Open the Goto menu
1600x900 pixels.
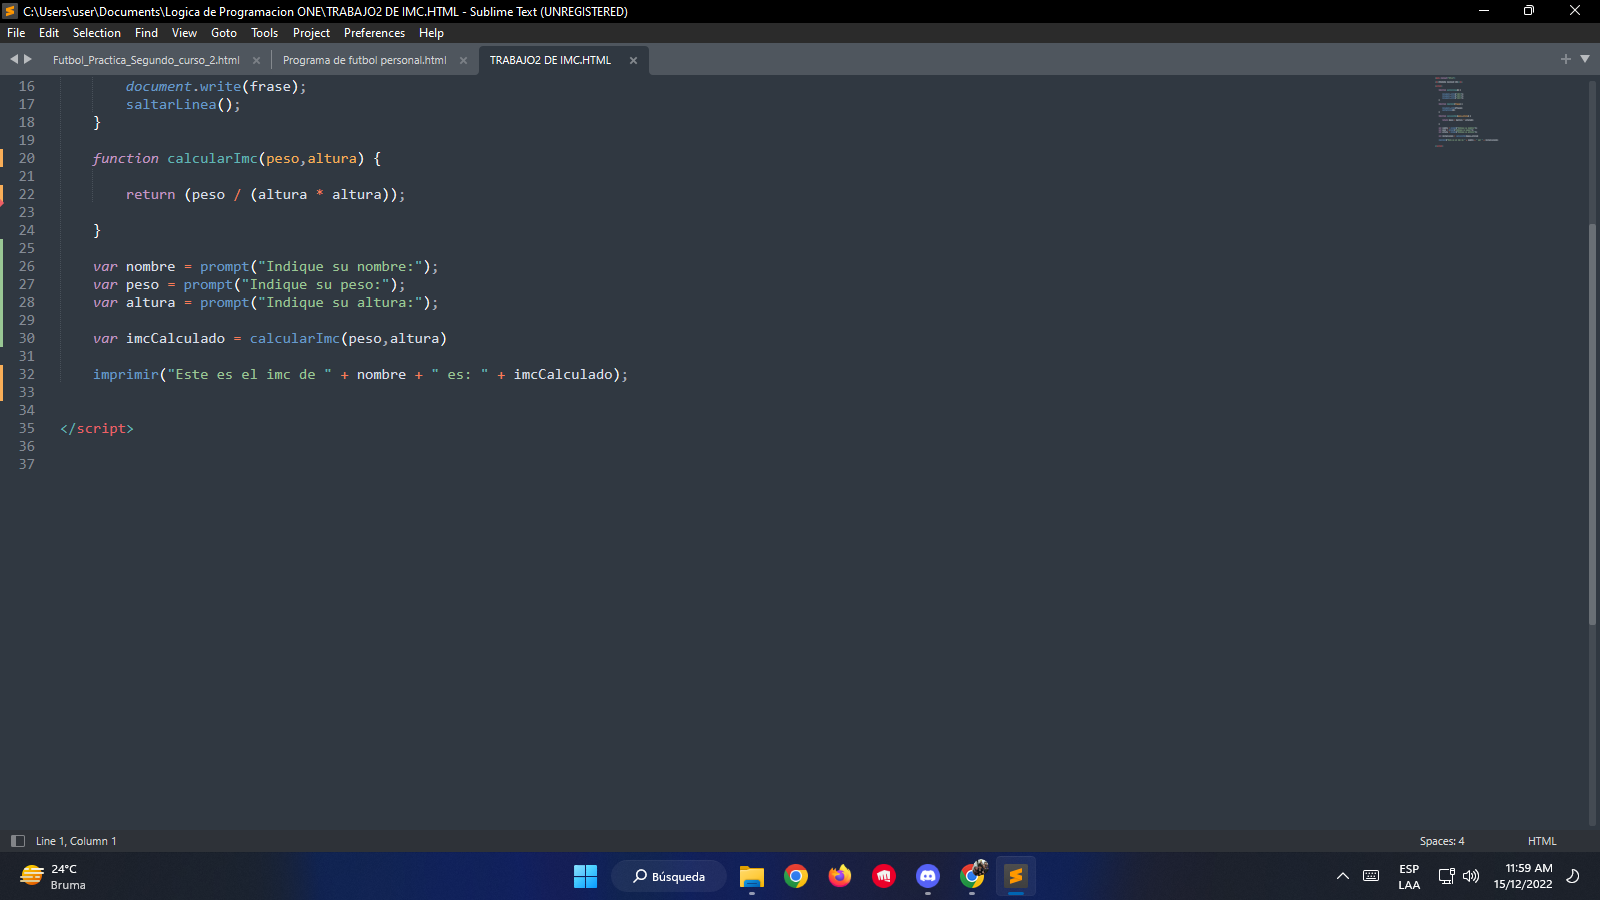pyautogui.click(x=224, y=33)
